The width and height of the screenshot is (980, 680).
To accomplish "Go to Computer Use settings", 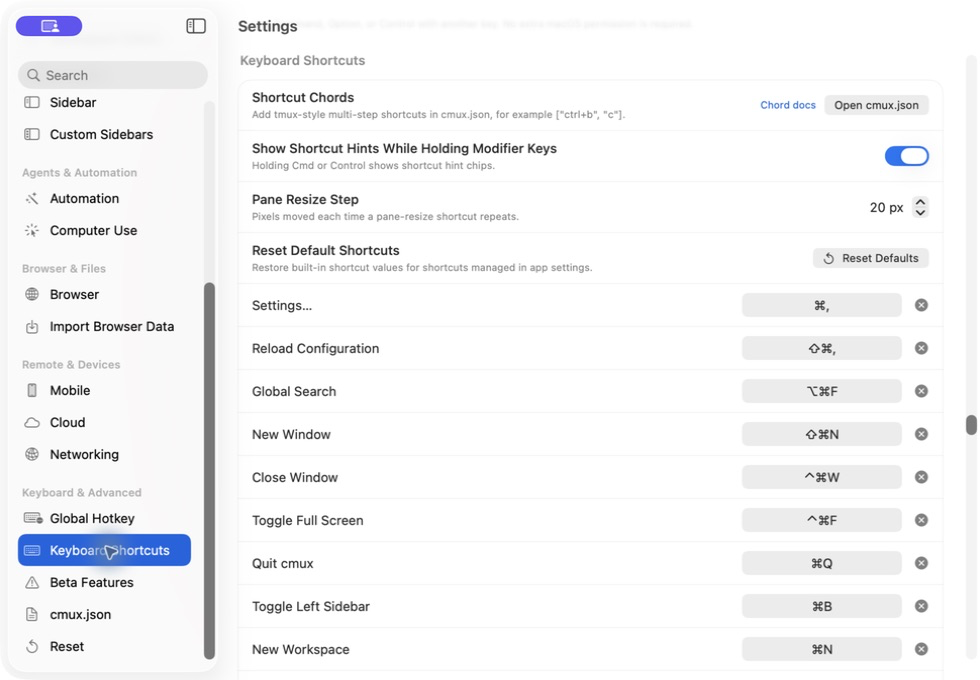I will [x=104, y=231].
